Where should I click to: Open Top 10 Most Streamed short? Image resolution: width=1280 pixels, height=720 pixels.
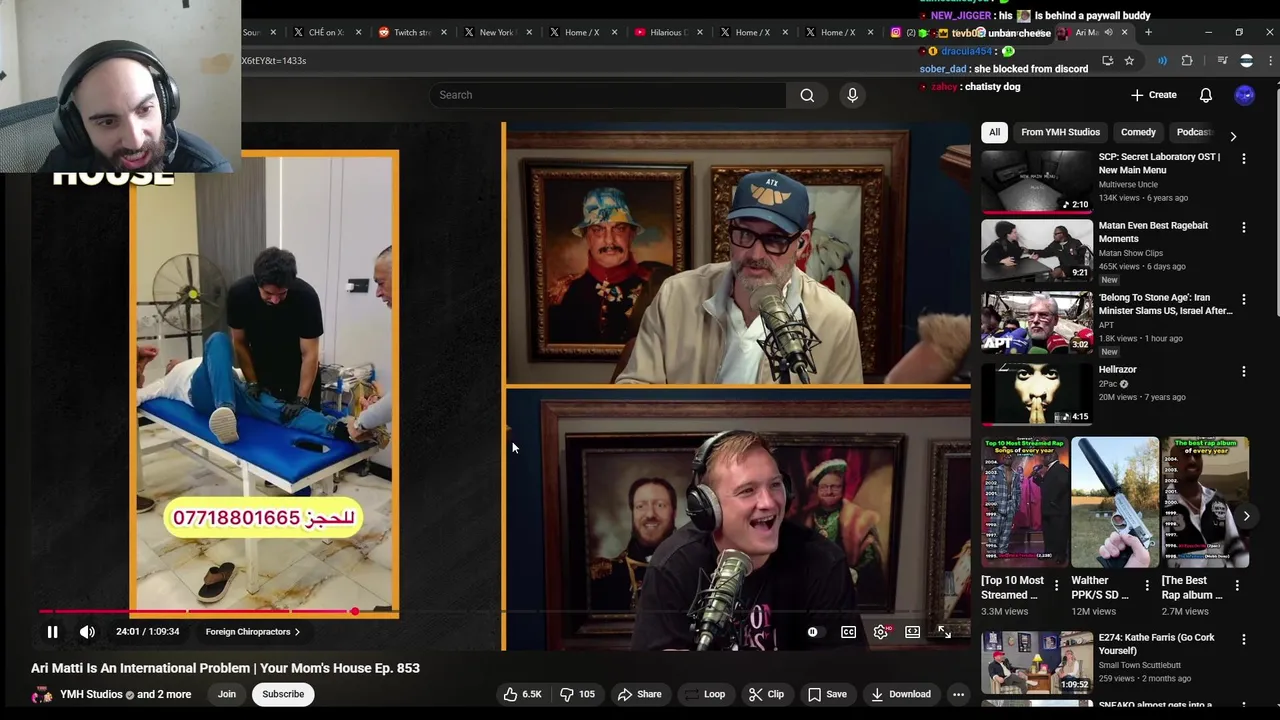pyautogui.click(x=1024, y=502)
